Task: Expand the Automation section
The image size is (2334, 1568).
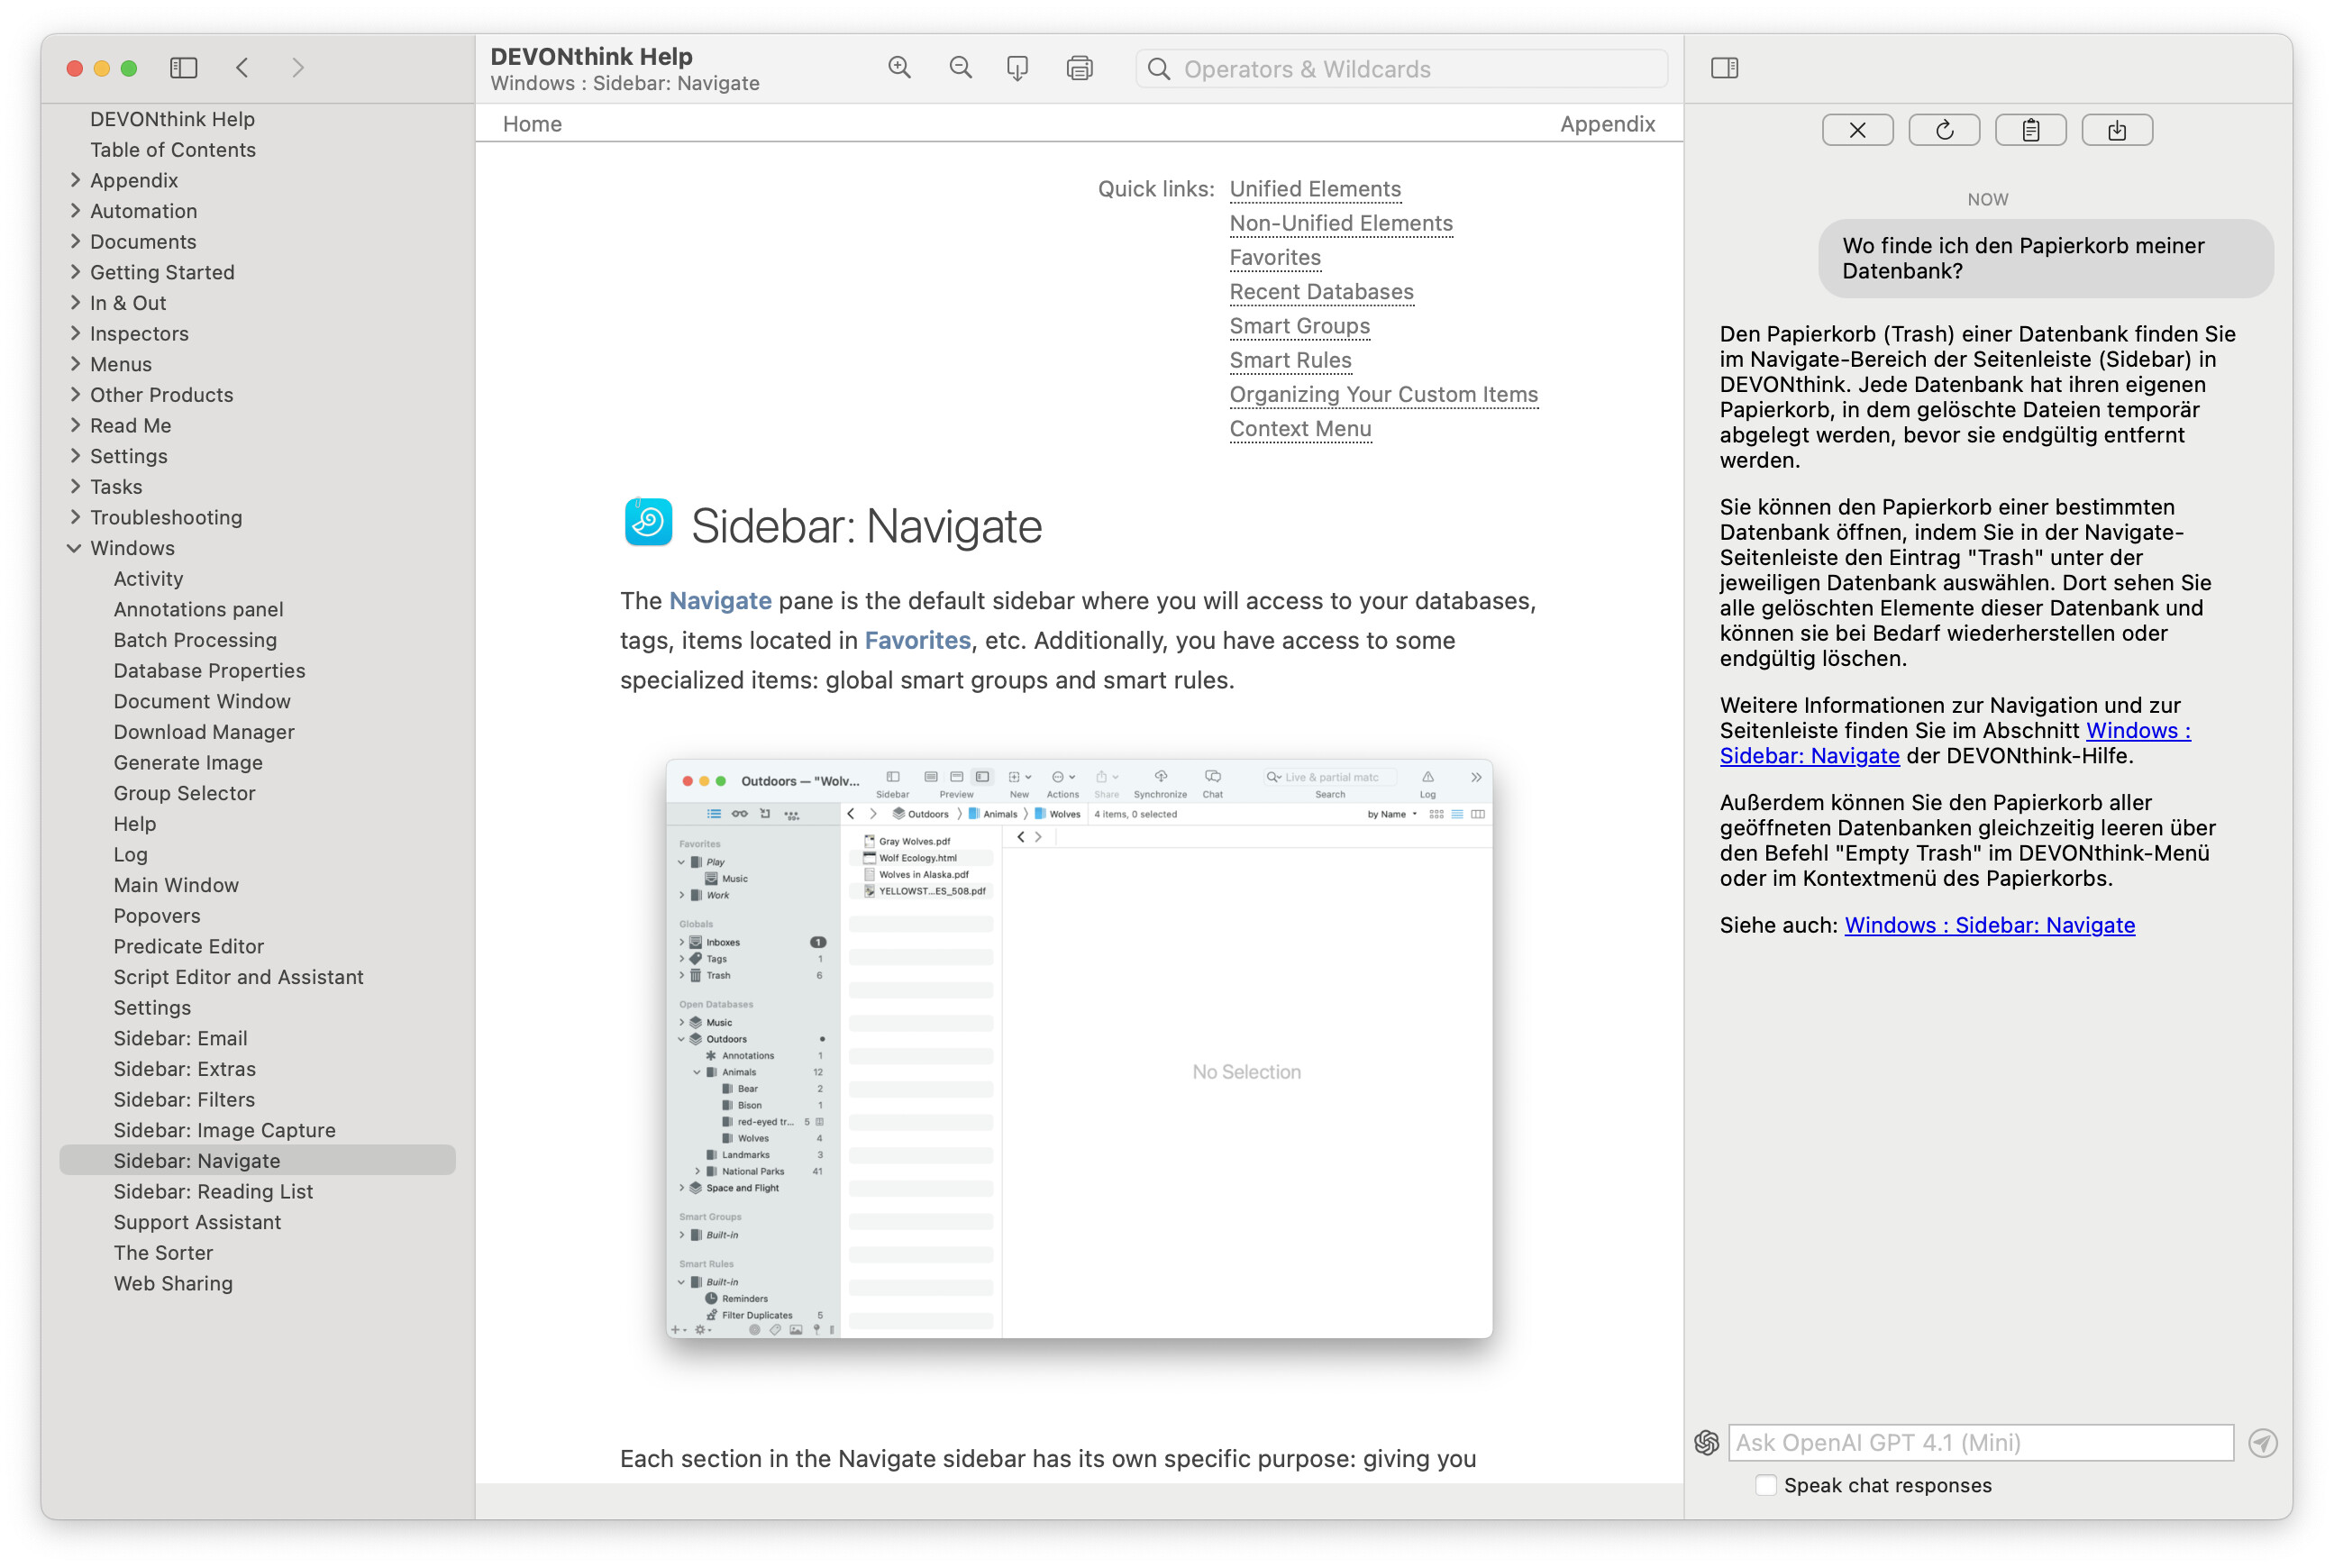Action: pos(75,211)
